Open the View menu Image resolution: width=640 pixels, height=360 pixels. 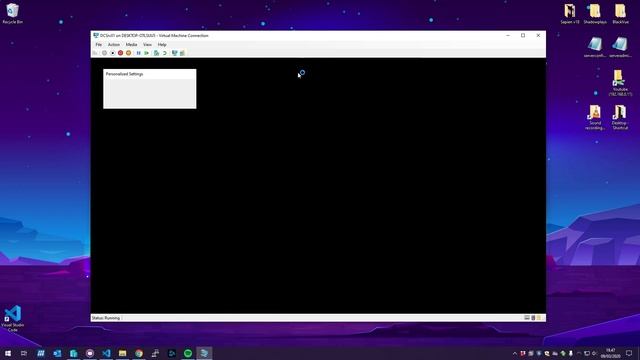coord(147,44)
